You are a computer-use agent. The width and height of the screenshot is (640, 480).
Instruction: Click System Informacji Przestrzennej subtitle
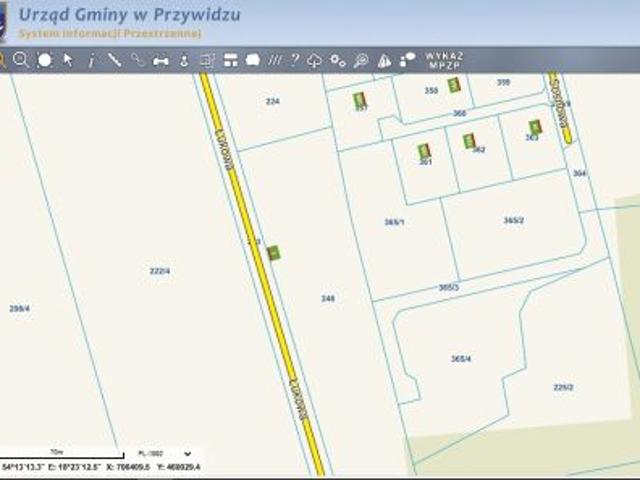[x=110, y=33]
